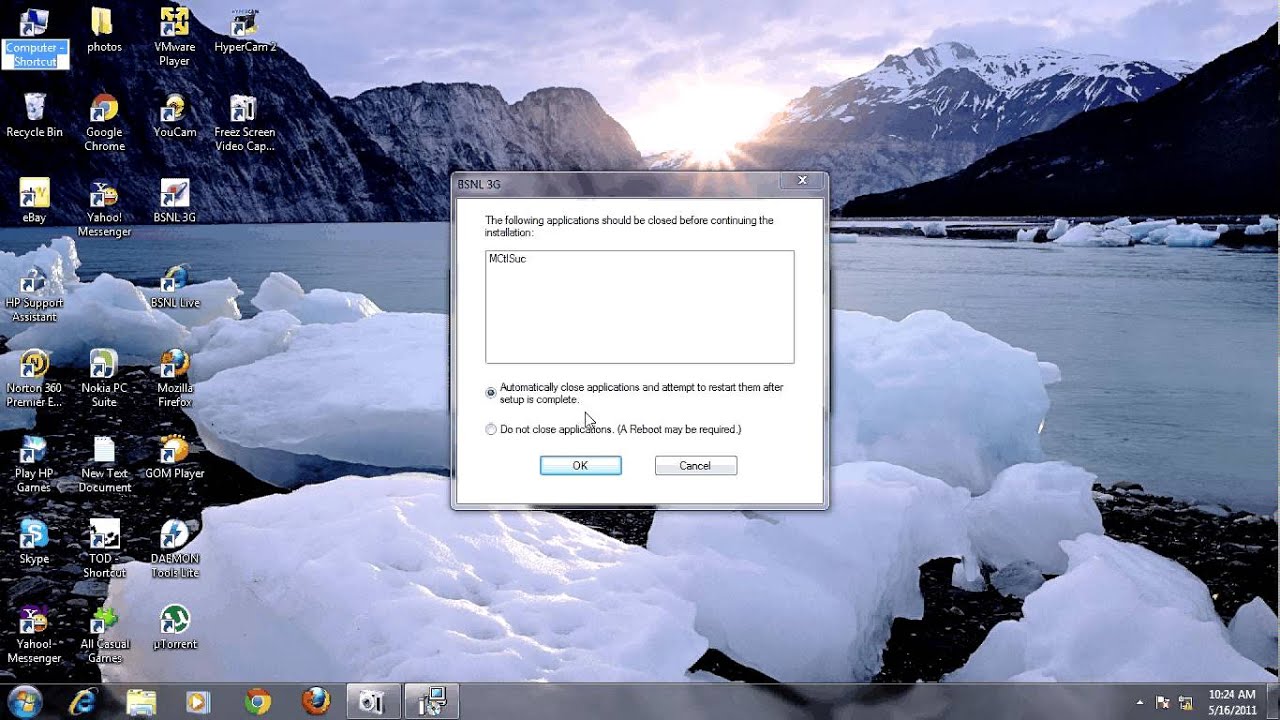The height and width of the screenshot is (720, 1280).
Task: Launch Google Chrome desktop shortcut
Action: (x=104, y=123)
